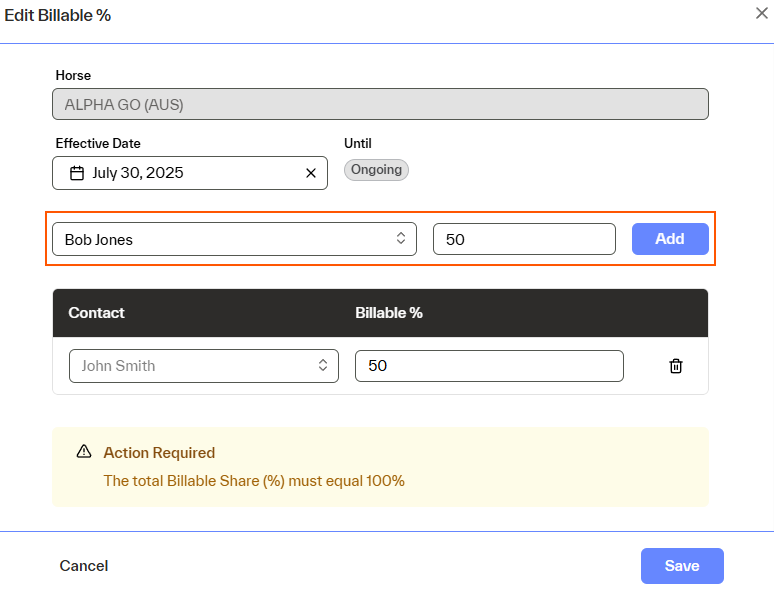Click the calendar icon in Effective Date

tap(76, 173)
